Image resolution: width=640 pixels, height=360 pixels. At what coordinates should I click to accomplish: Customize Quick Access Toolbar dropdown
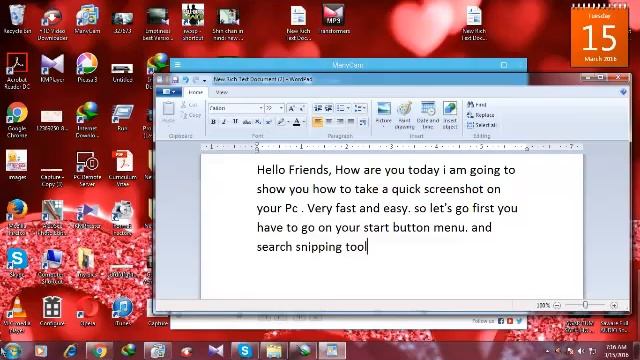click(204, 80)
